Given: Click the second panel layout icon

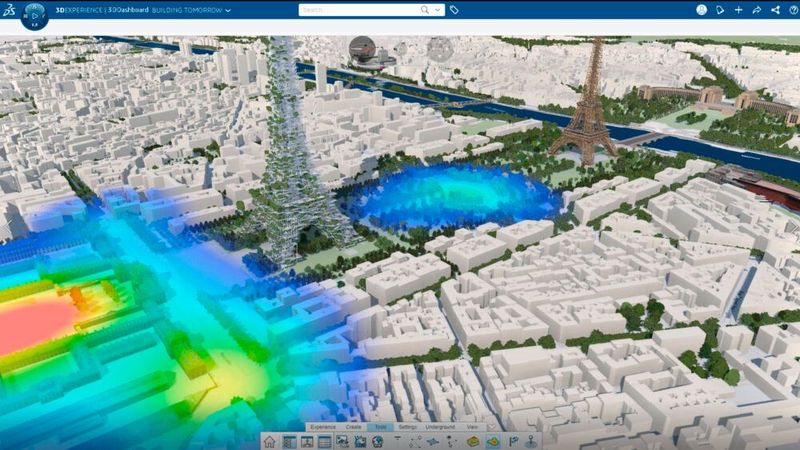Looking at the screenshot, I should point(307,442).
